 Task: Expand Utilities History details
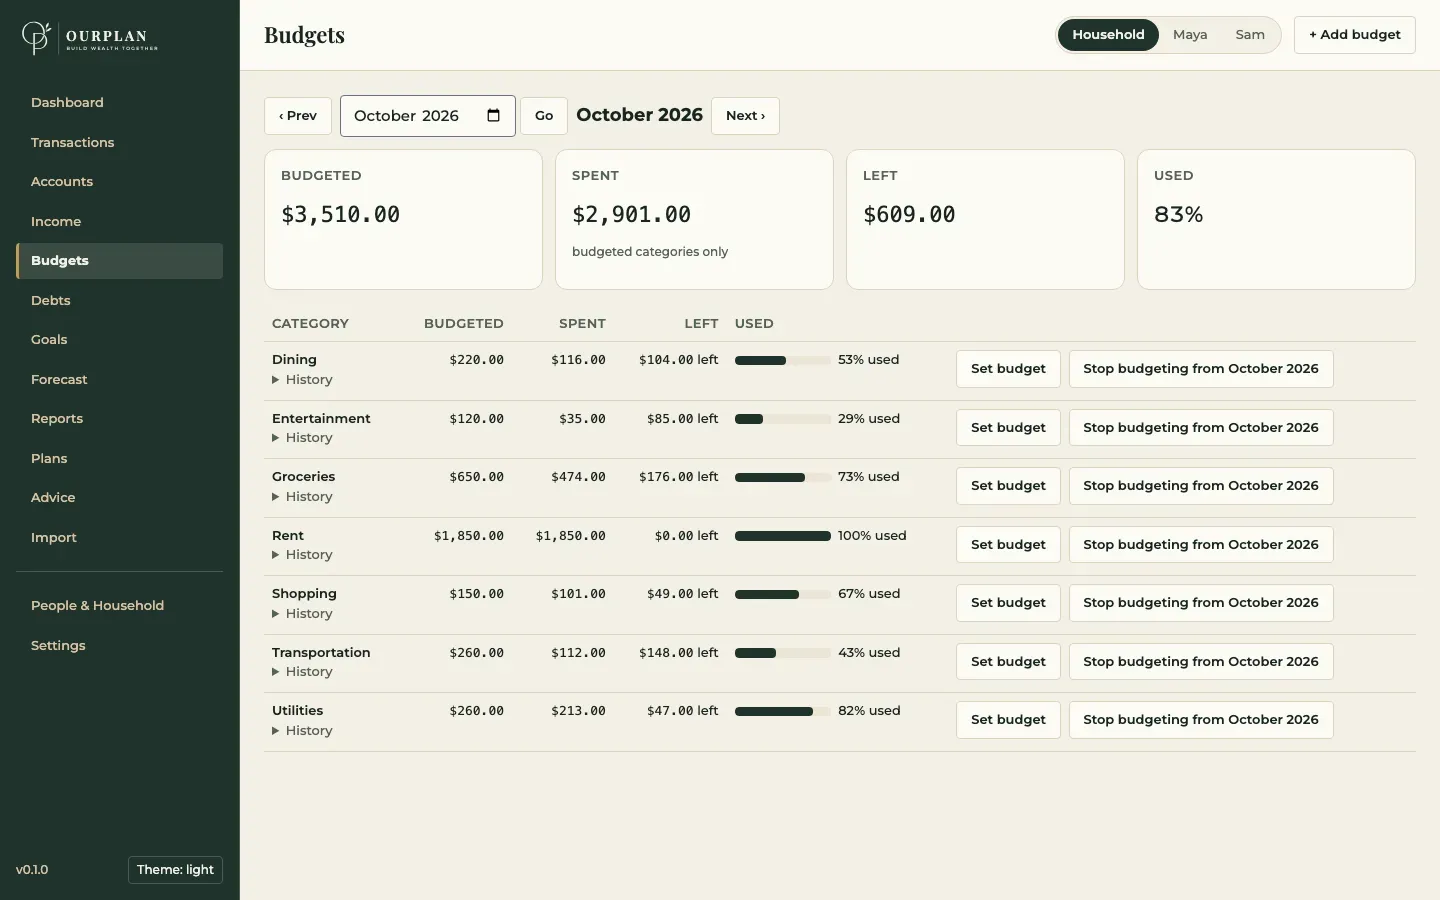[302, 731]
